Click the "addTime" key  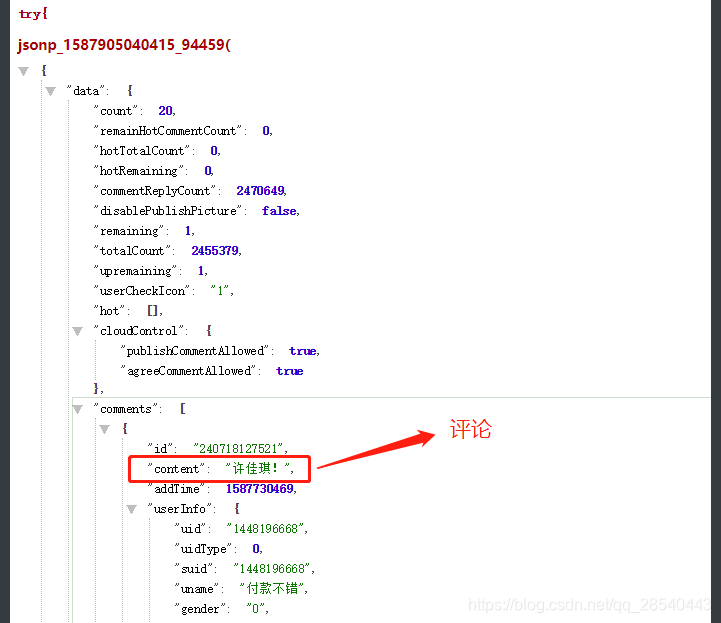click(x=177, y=489)
